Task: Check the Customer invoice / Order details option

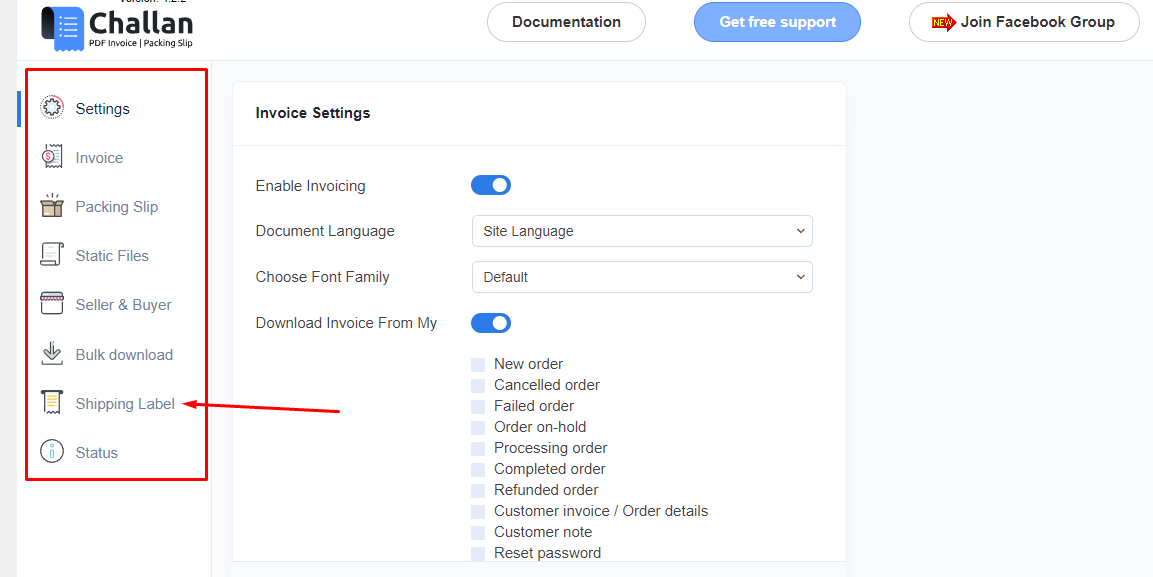Action: [478, 510]
